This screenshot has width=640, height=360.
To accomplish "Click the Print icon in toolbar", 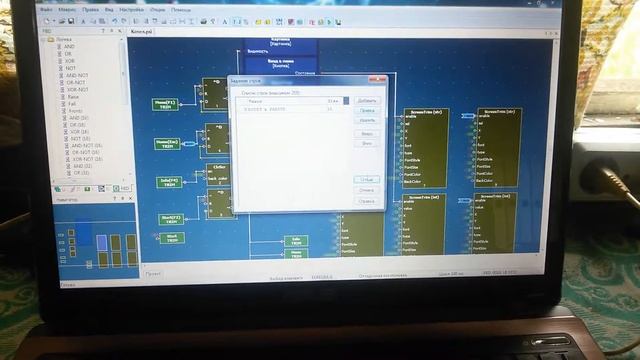I will coord(203,22).
